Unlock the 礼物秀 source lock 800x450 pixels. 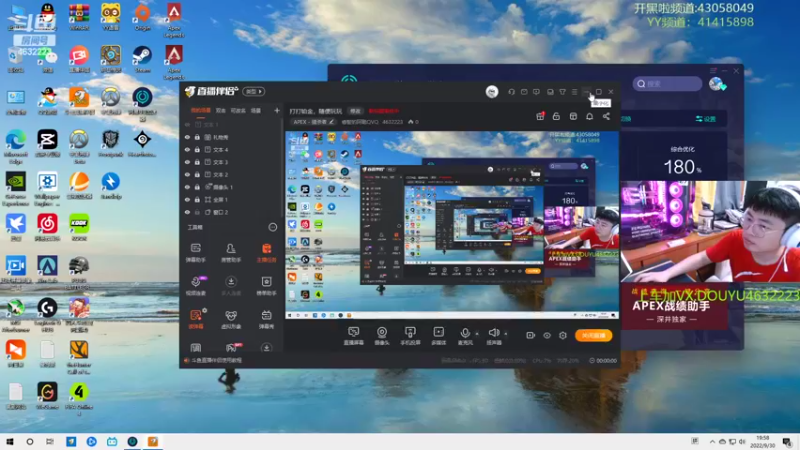coord(197,137)
